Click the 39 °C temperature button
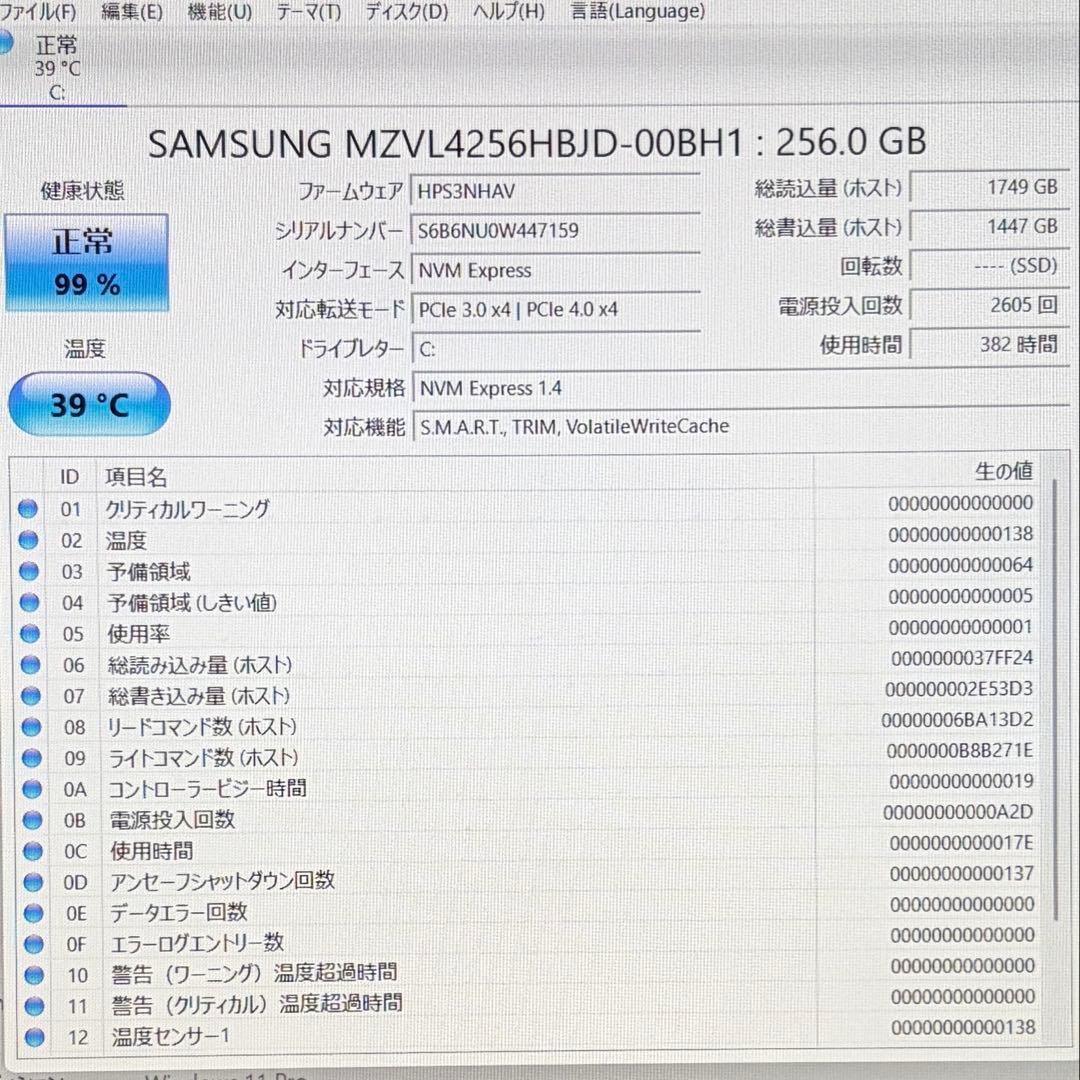1080x1080 pixels. (90, 404)
